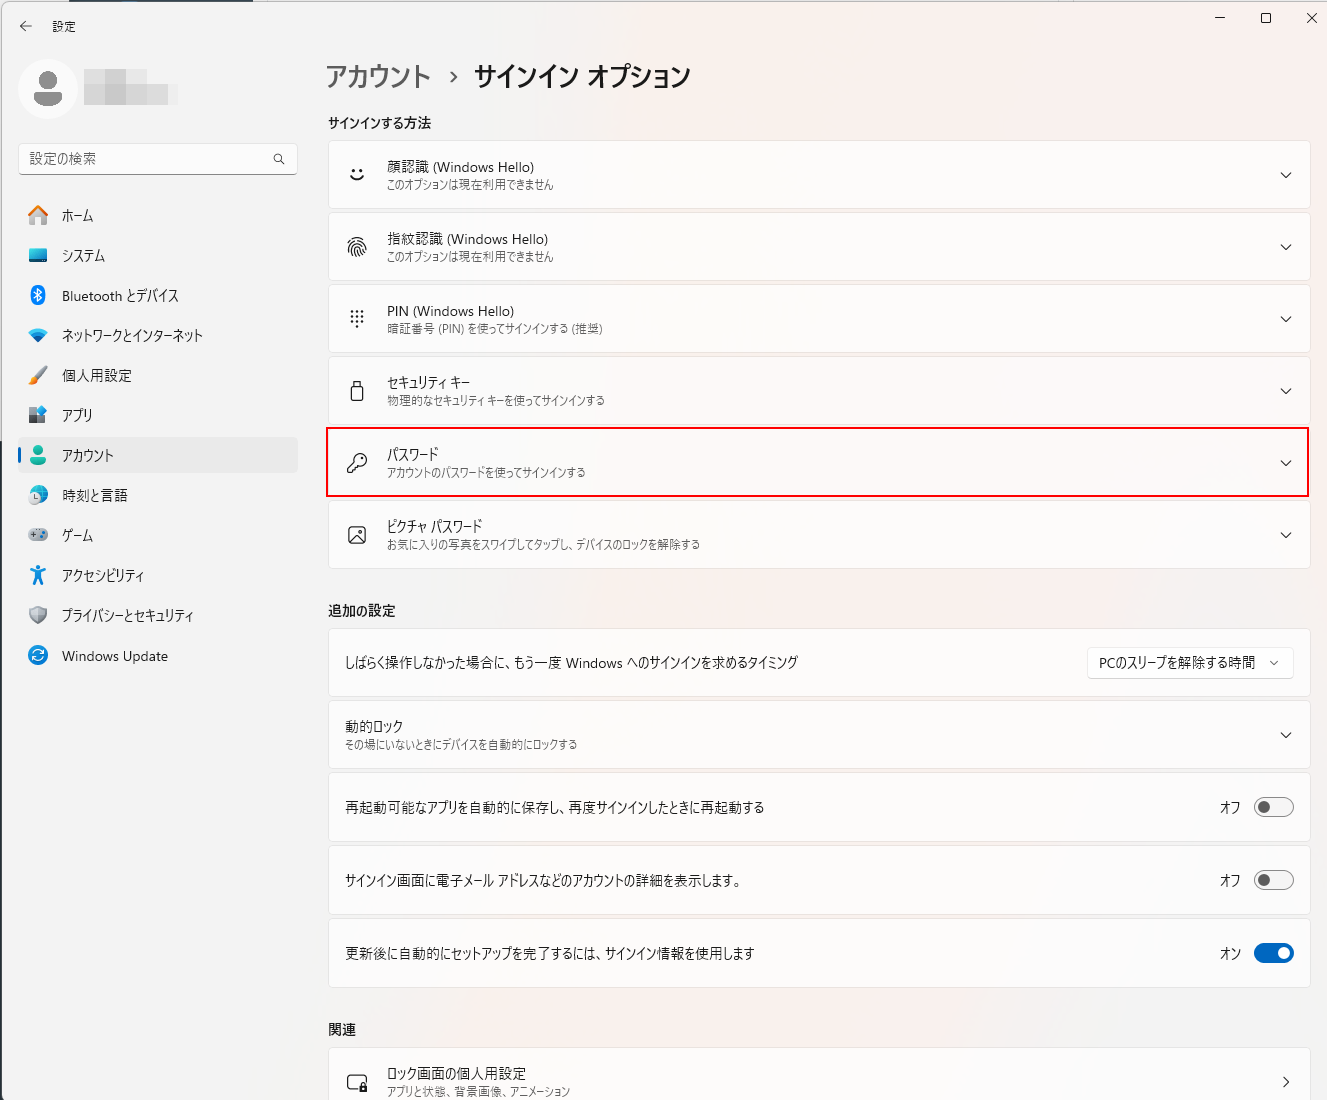The image size is (1327, 1100).
Task: Click the ピクチャ パスワード row title
Action: tap(435, 526)
